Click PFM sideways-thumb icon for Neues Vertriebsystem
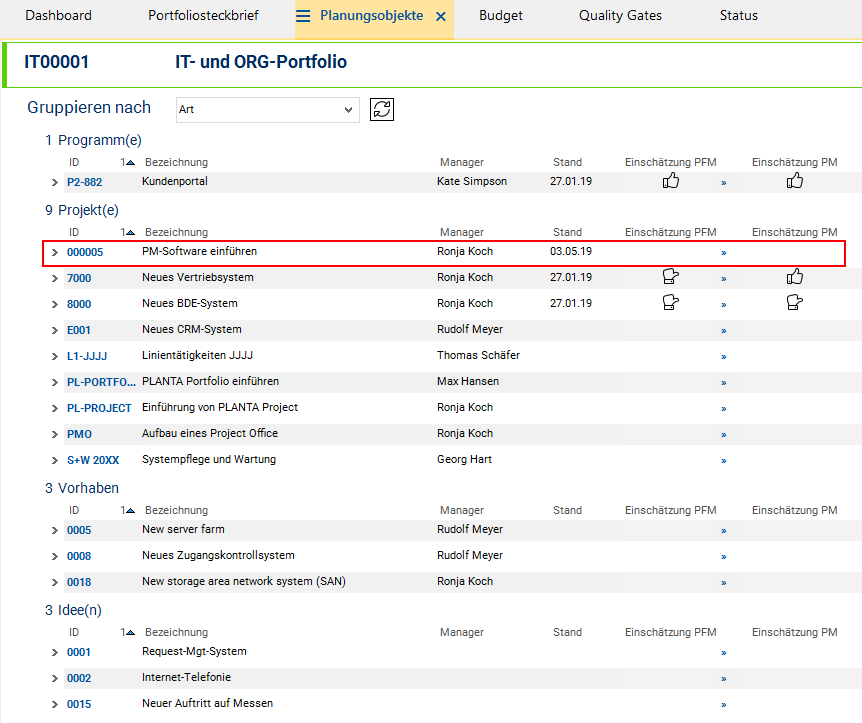Image resolution: width=862 pixels, height=723 pixels. pyautogui.click(x=671, y=277)
